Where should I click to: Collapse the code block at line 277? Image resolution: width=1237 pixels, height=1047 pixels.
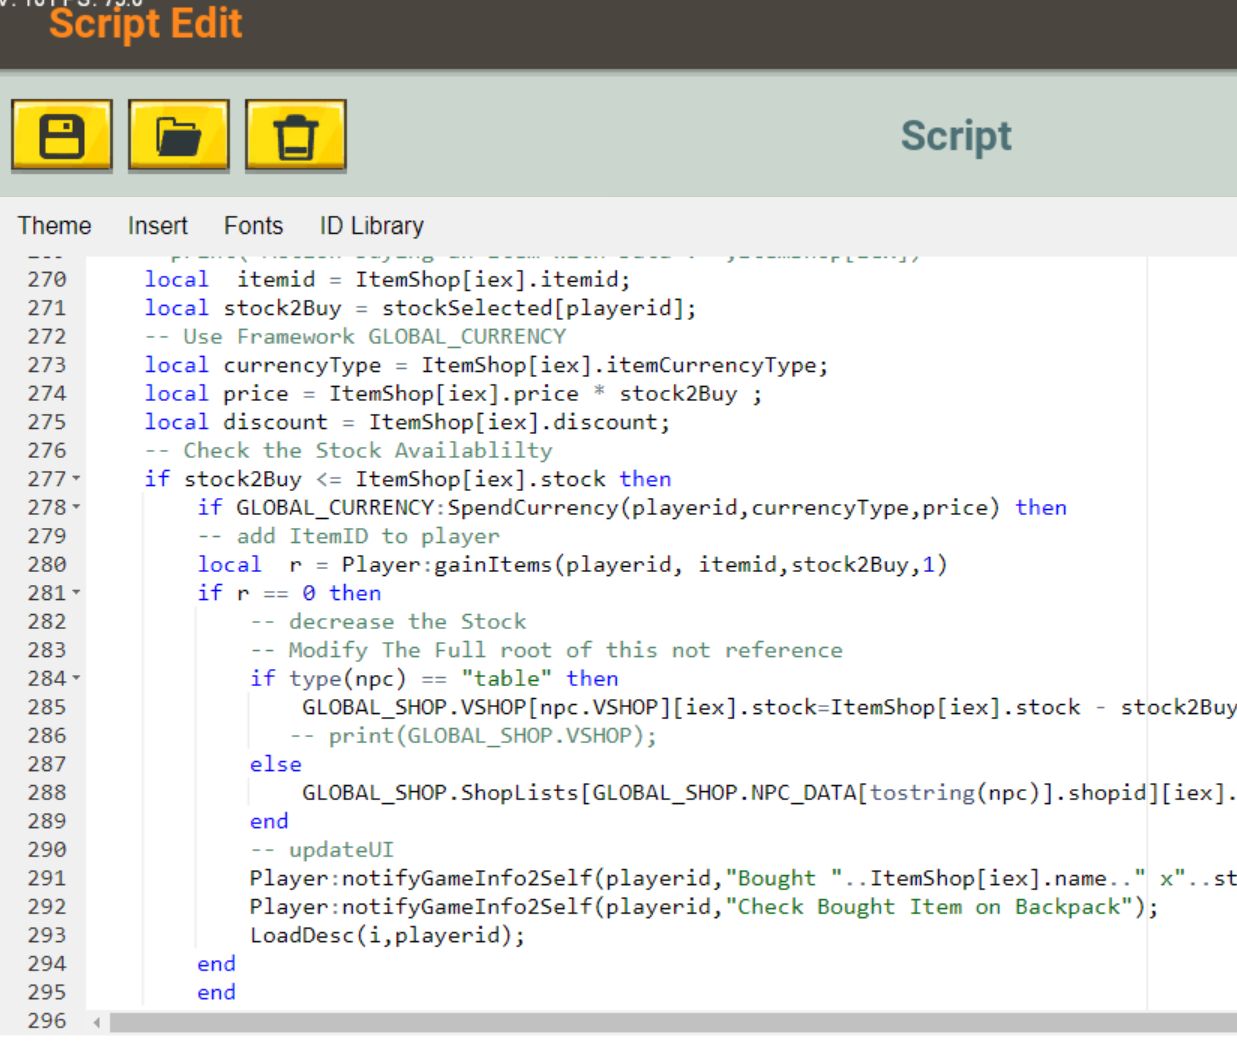click(x=77, y=480)
